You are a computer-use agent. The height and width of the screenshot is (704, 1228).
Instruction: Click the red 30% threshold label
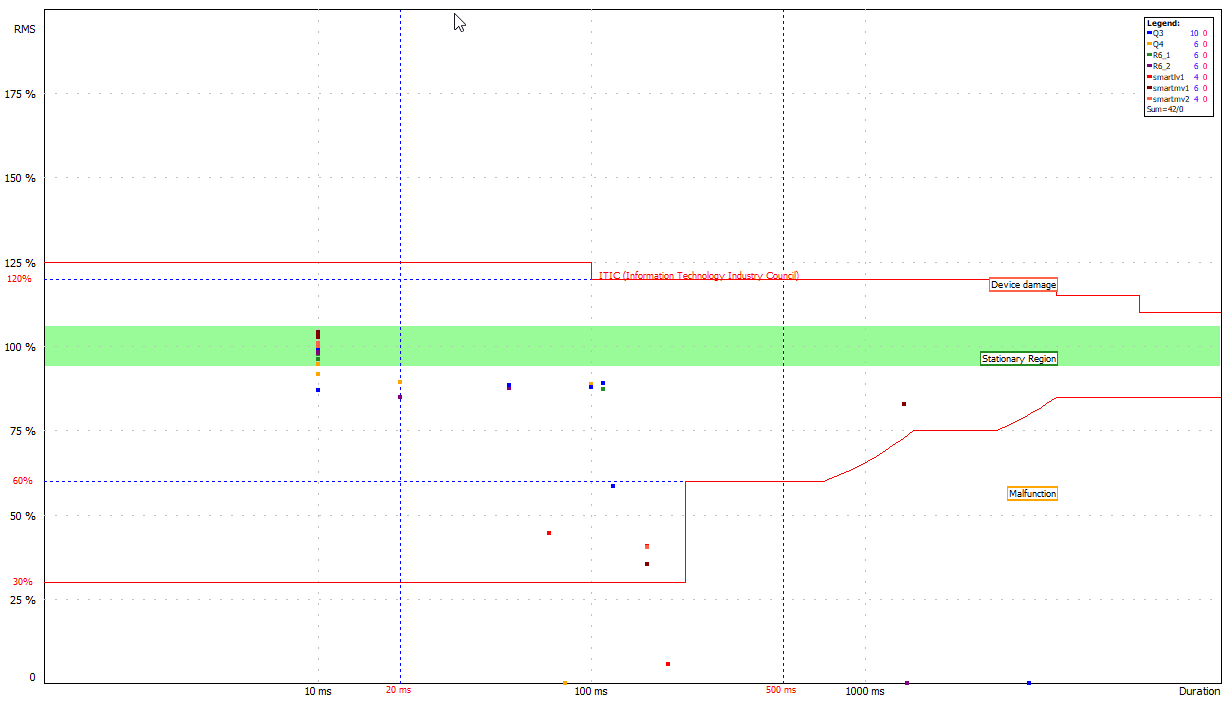[22, 581]
